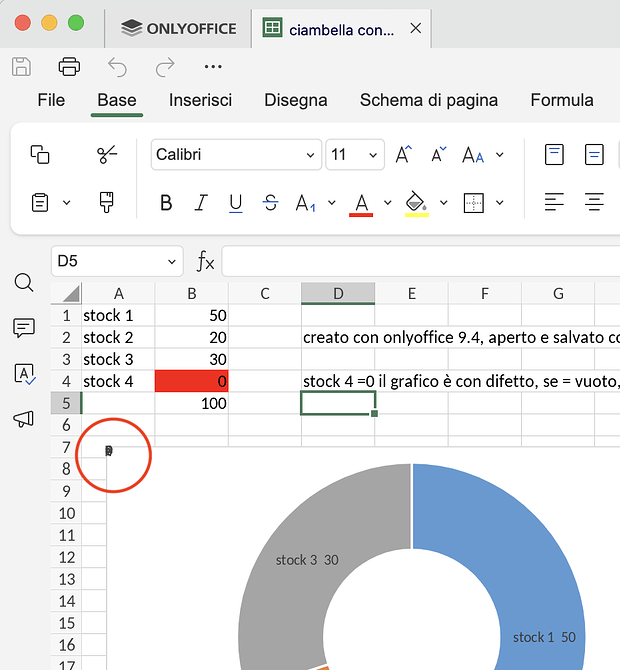Expand the Change case dropdown arrow

(x=500, y=155)
